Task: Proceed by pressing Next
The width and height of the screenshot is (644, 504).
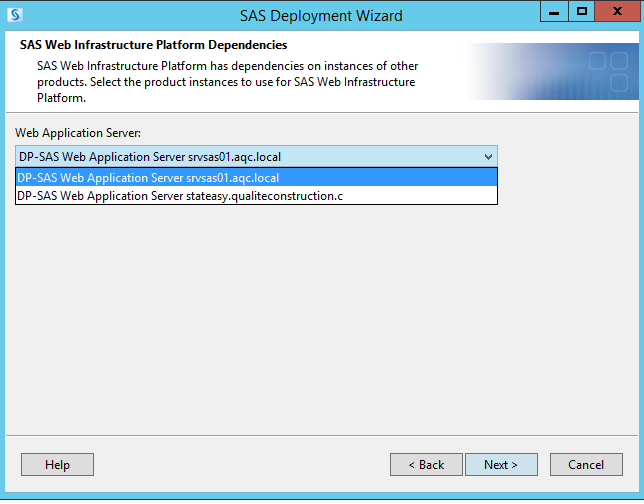Action: pos(501,465)
